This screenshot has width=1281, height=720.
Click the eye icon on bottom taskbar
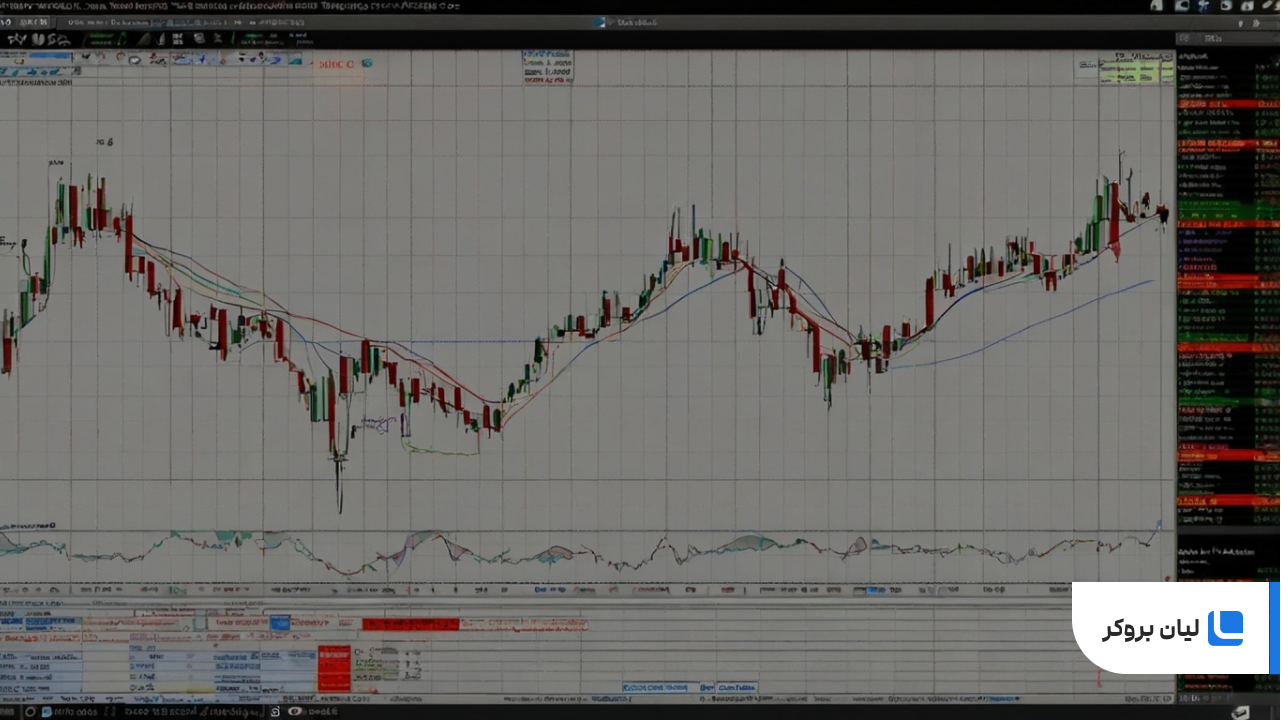point(295,712)
